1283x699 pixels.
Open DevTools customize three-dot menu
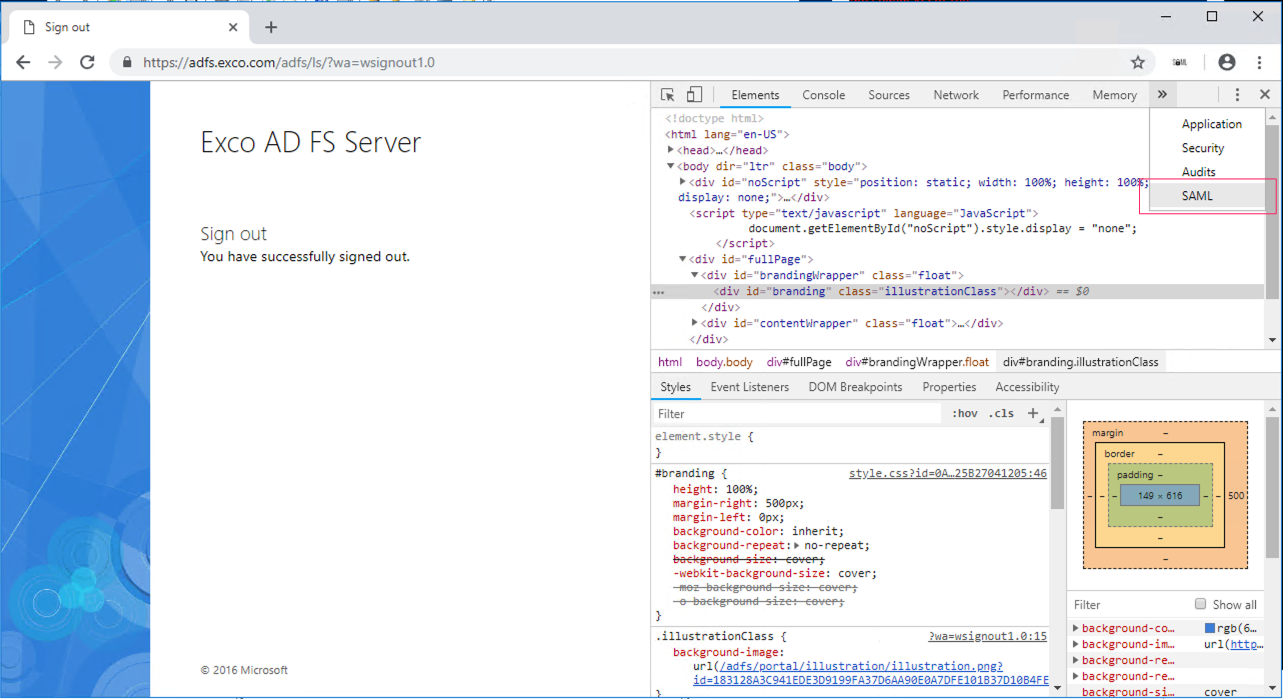[1237, 95]
